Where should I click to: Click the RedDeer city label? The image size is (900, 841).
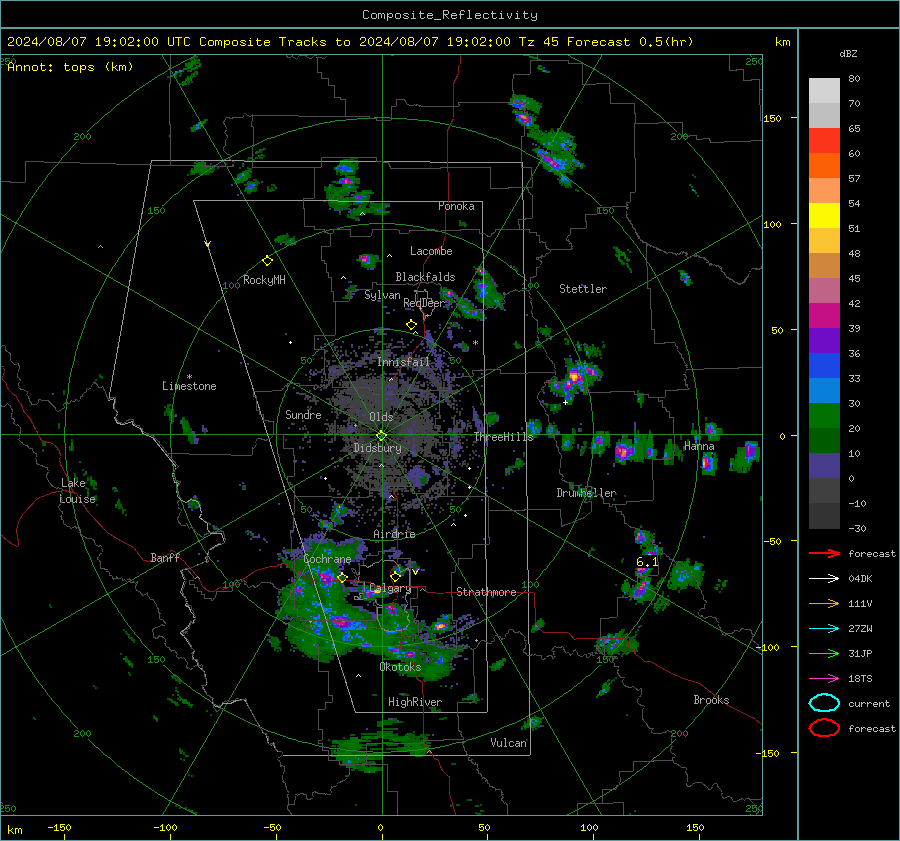[424, 303]
